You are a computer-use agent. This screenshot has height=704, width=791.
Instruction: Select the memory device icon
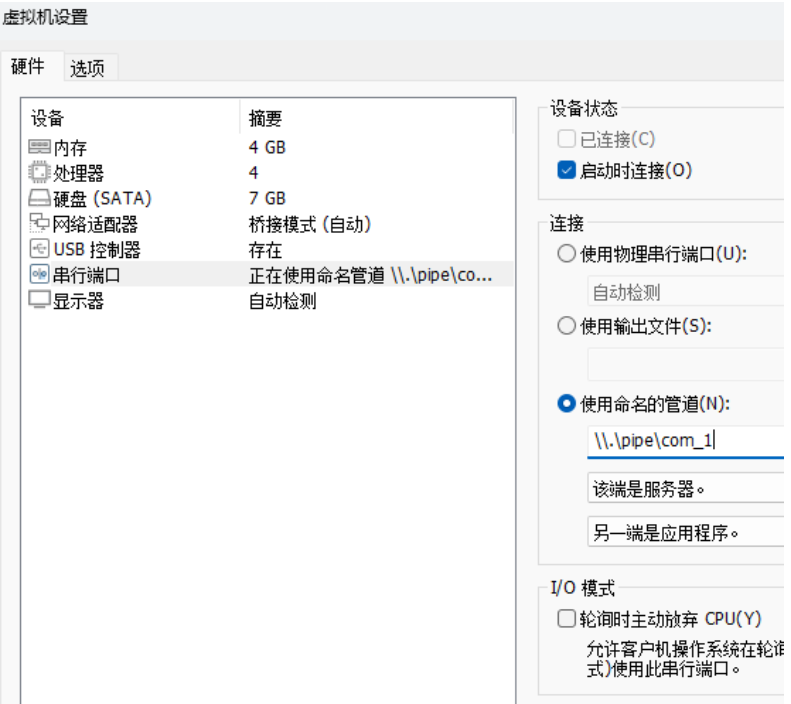point(39,147)
